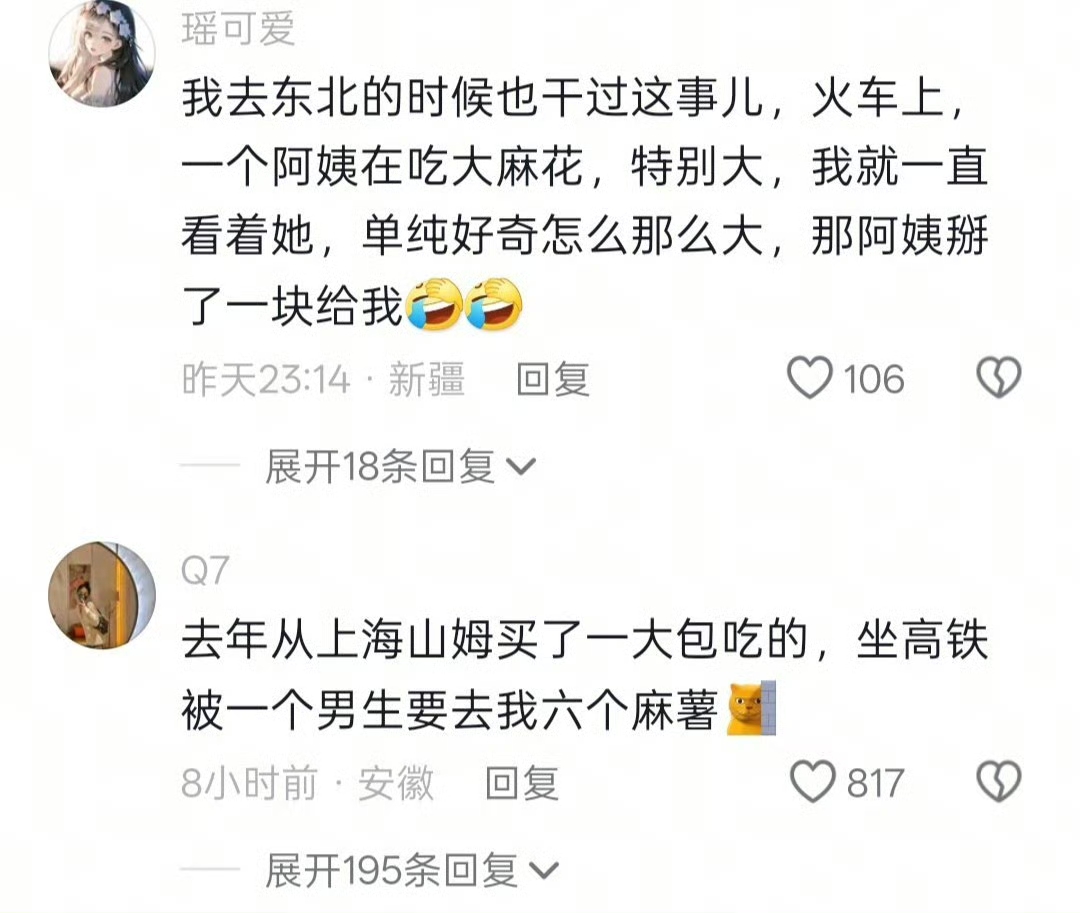The image size is (1080, 913).
Task: Open Q7's profile avatar picture
Action: (x=102, y=595)
